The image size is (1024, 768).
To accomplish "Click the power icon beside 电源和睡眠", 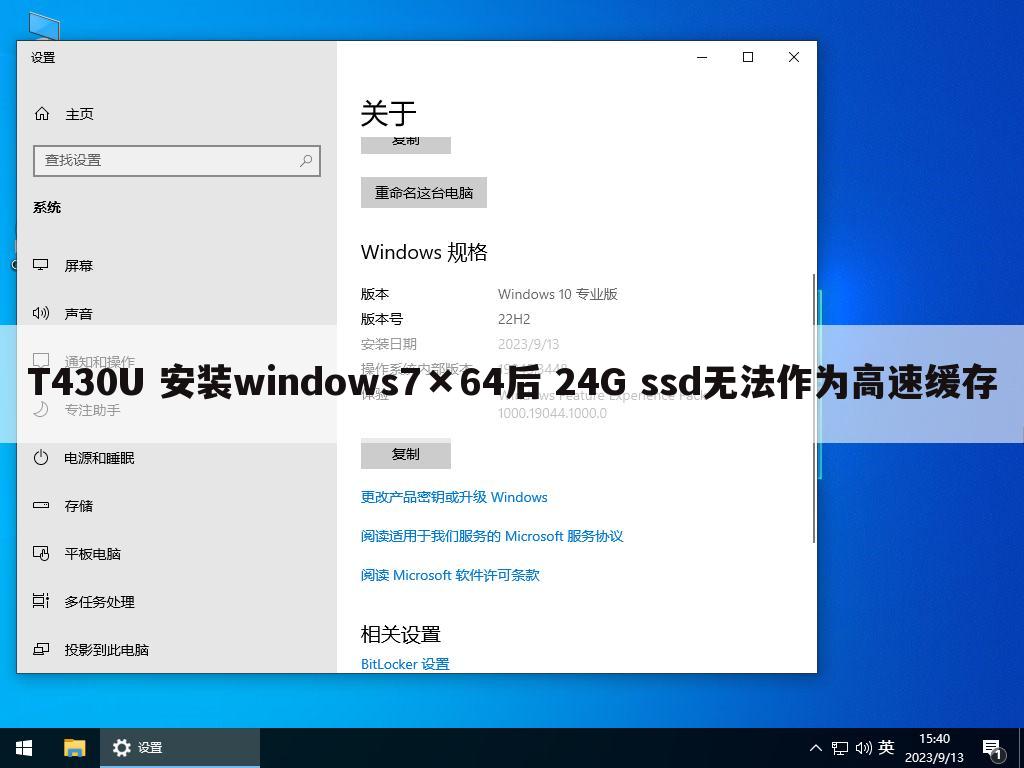I will [40, 458].
